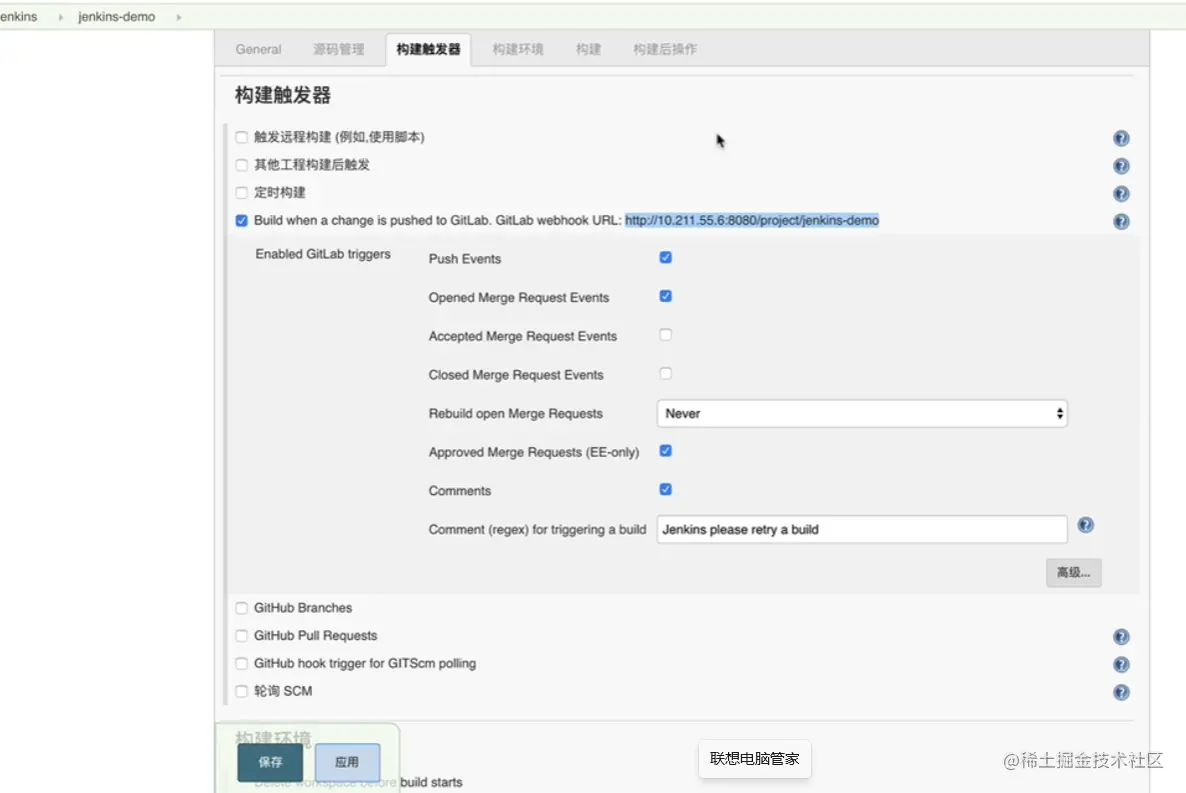Open help for GitLab webhook build trigger
The image size is (1186, 793).
pos(1121,222)
